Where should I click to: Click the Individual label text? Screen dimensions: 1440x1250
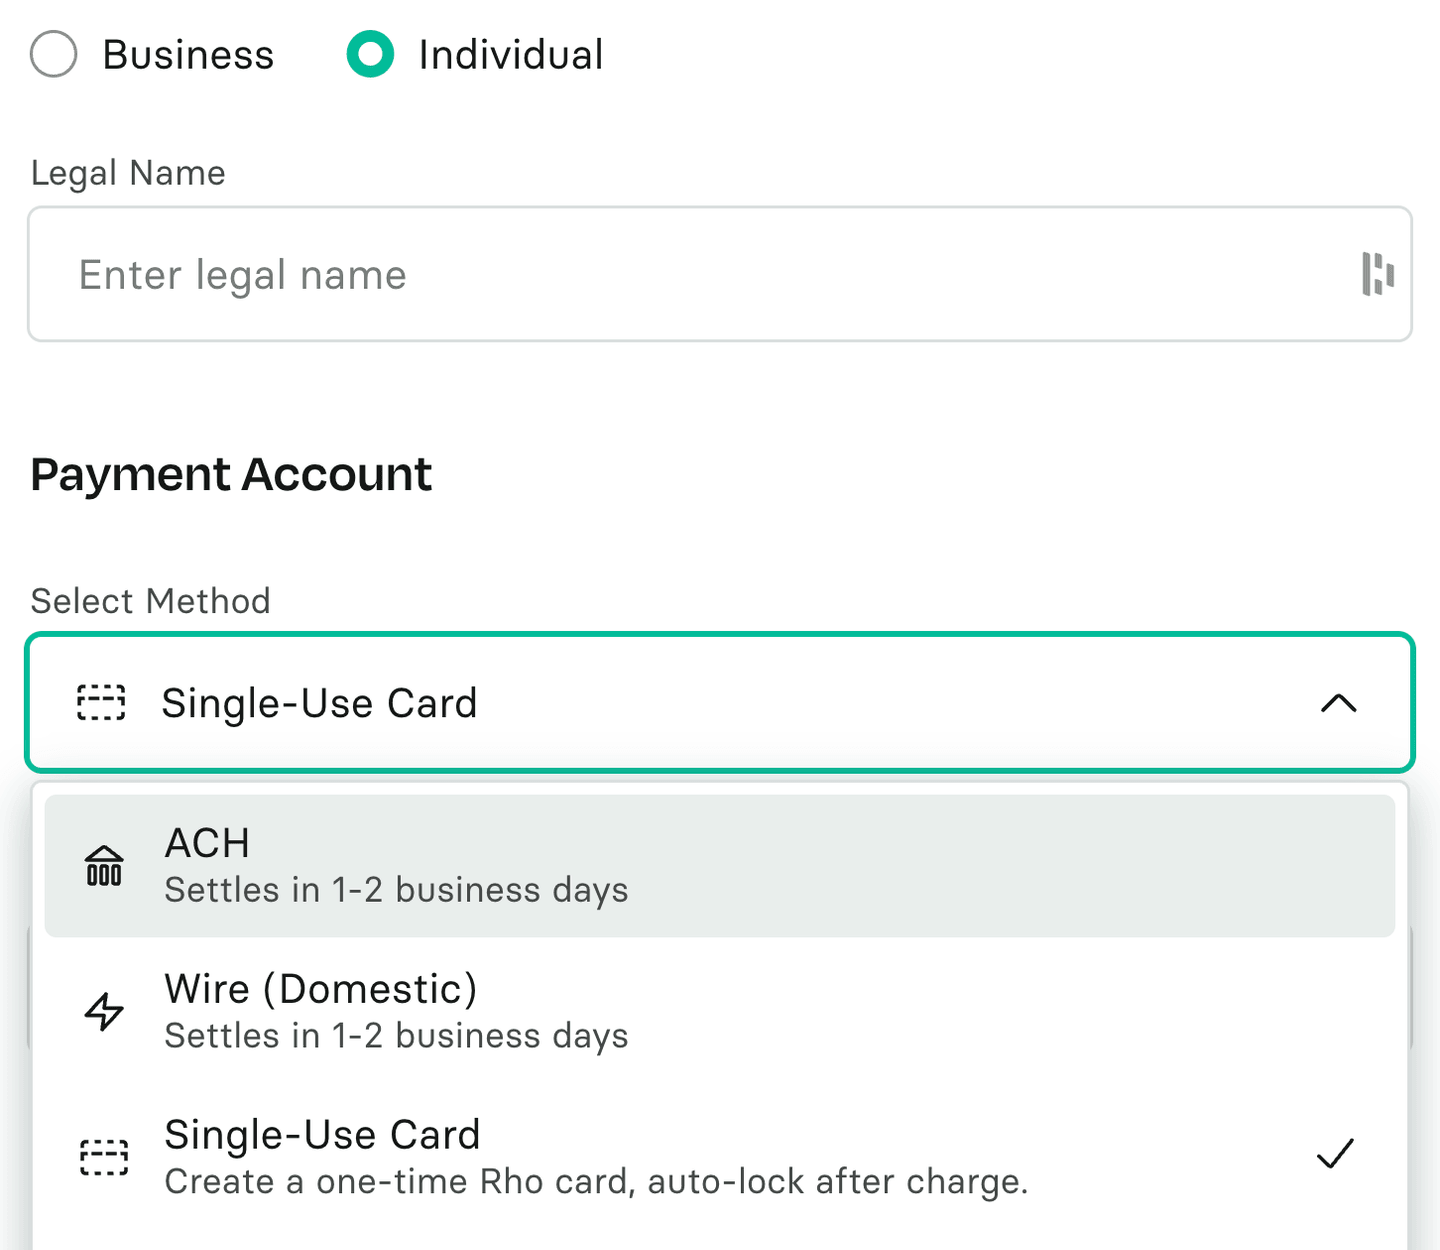click(510, 55)
